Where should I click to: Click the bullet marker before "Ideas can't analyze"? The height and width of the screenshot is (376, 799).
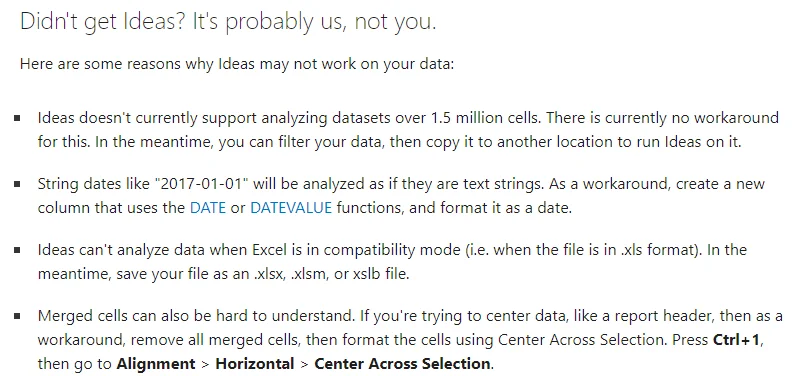click(17, 250)
